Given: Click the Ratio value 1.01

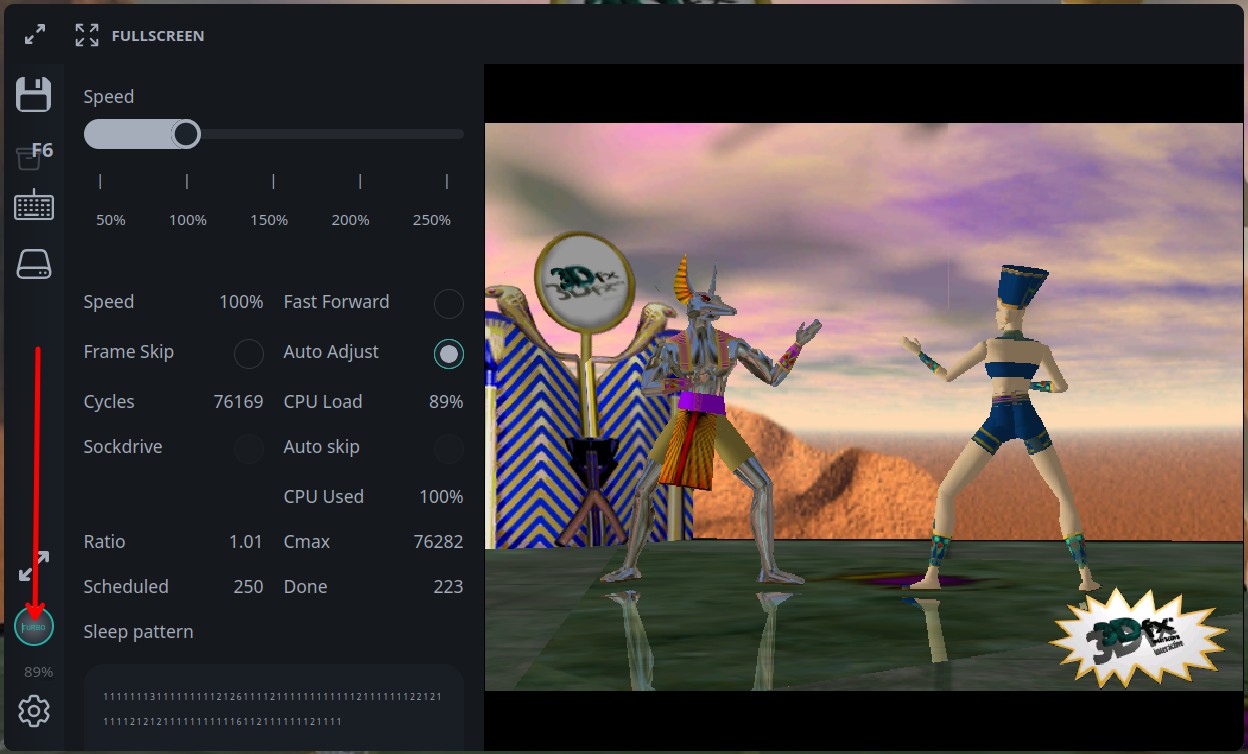Looking at the screenshot, I should [x=246, y=542].
